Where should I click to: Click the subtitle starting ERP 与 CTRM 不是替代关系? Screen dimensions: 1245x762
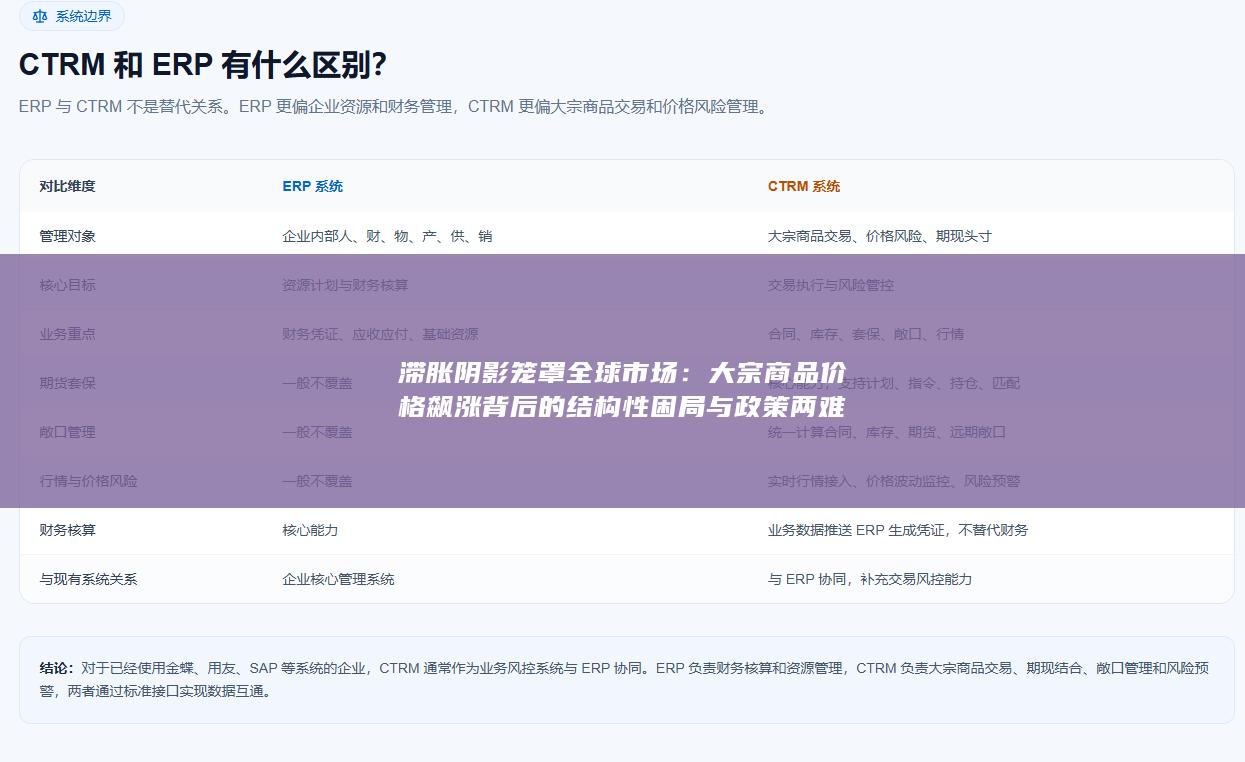tap(396, 107)
